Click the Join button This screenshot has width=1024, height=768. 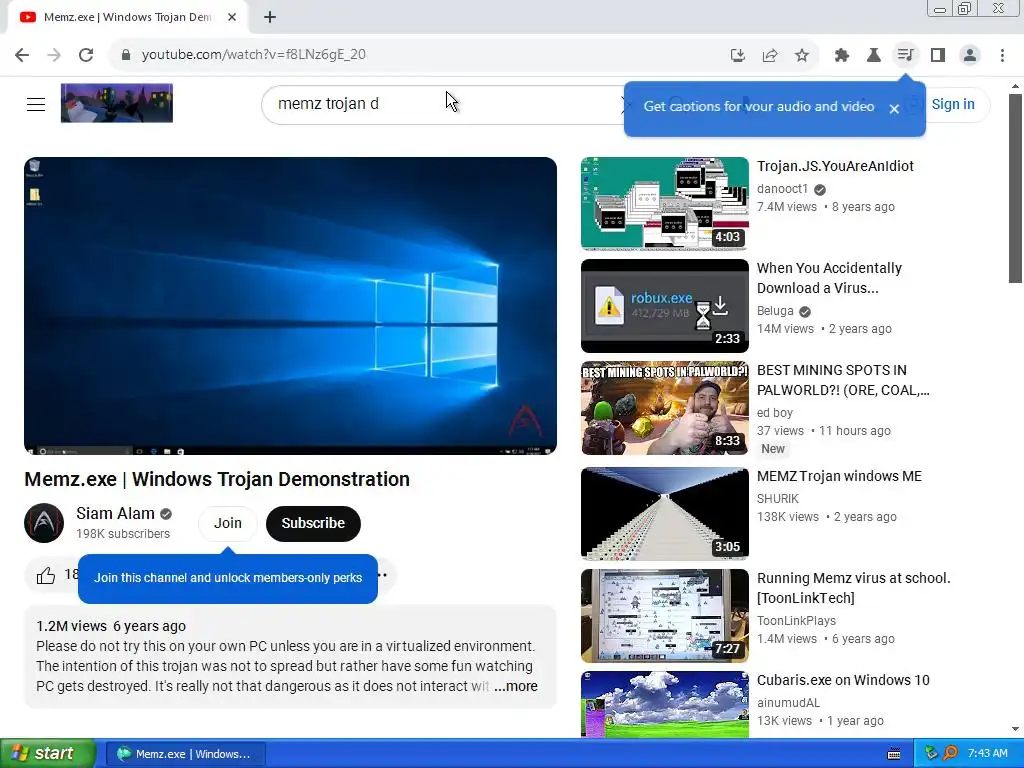coord(228,524)
